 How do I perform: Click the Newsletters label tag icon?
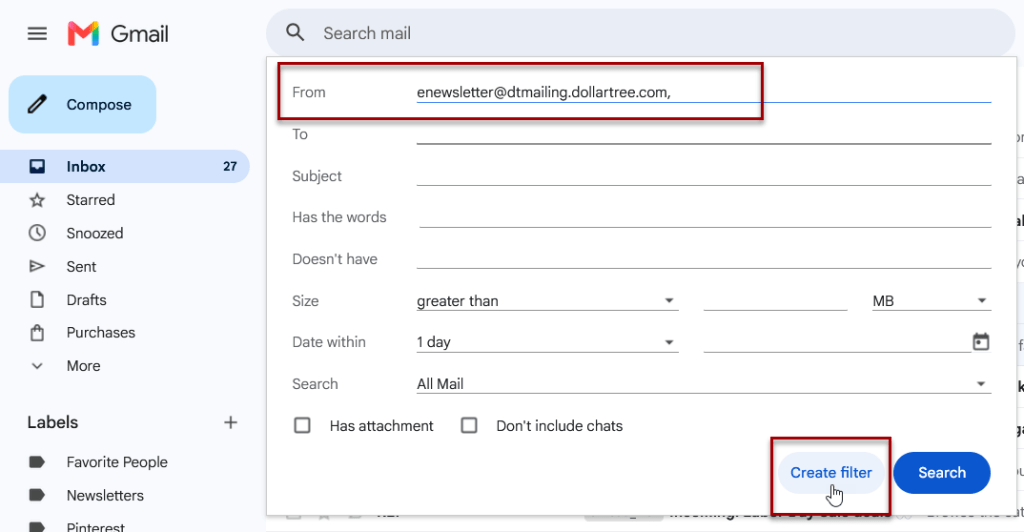tap(37, 495)
